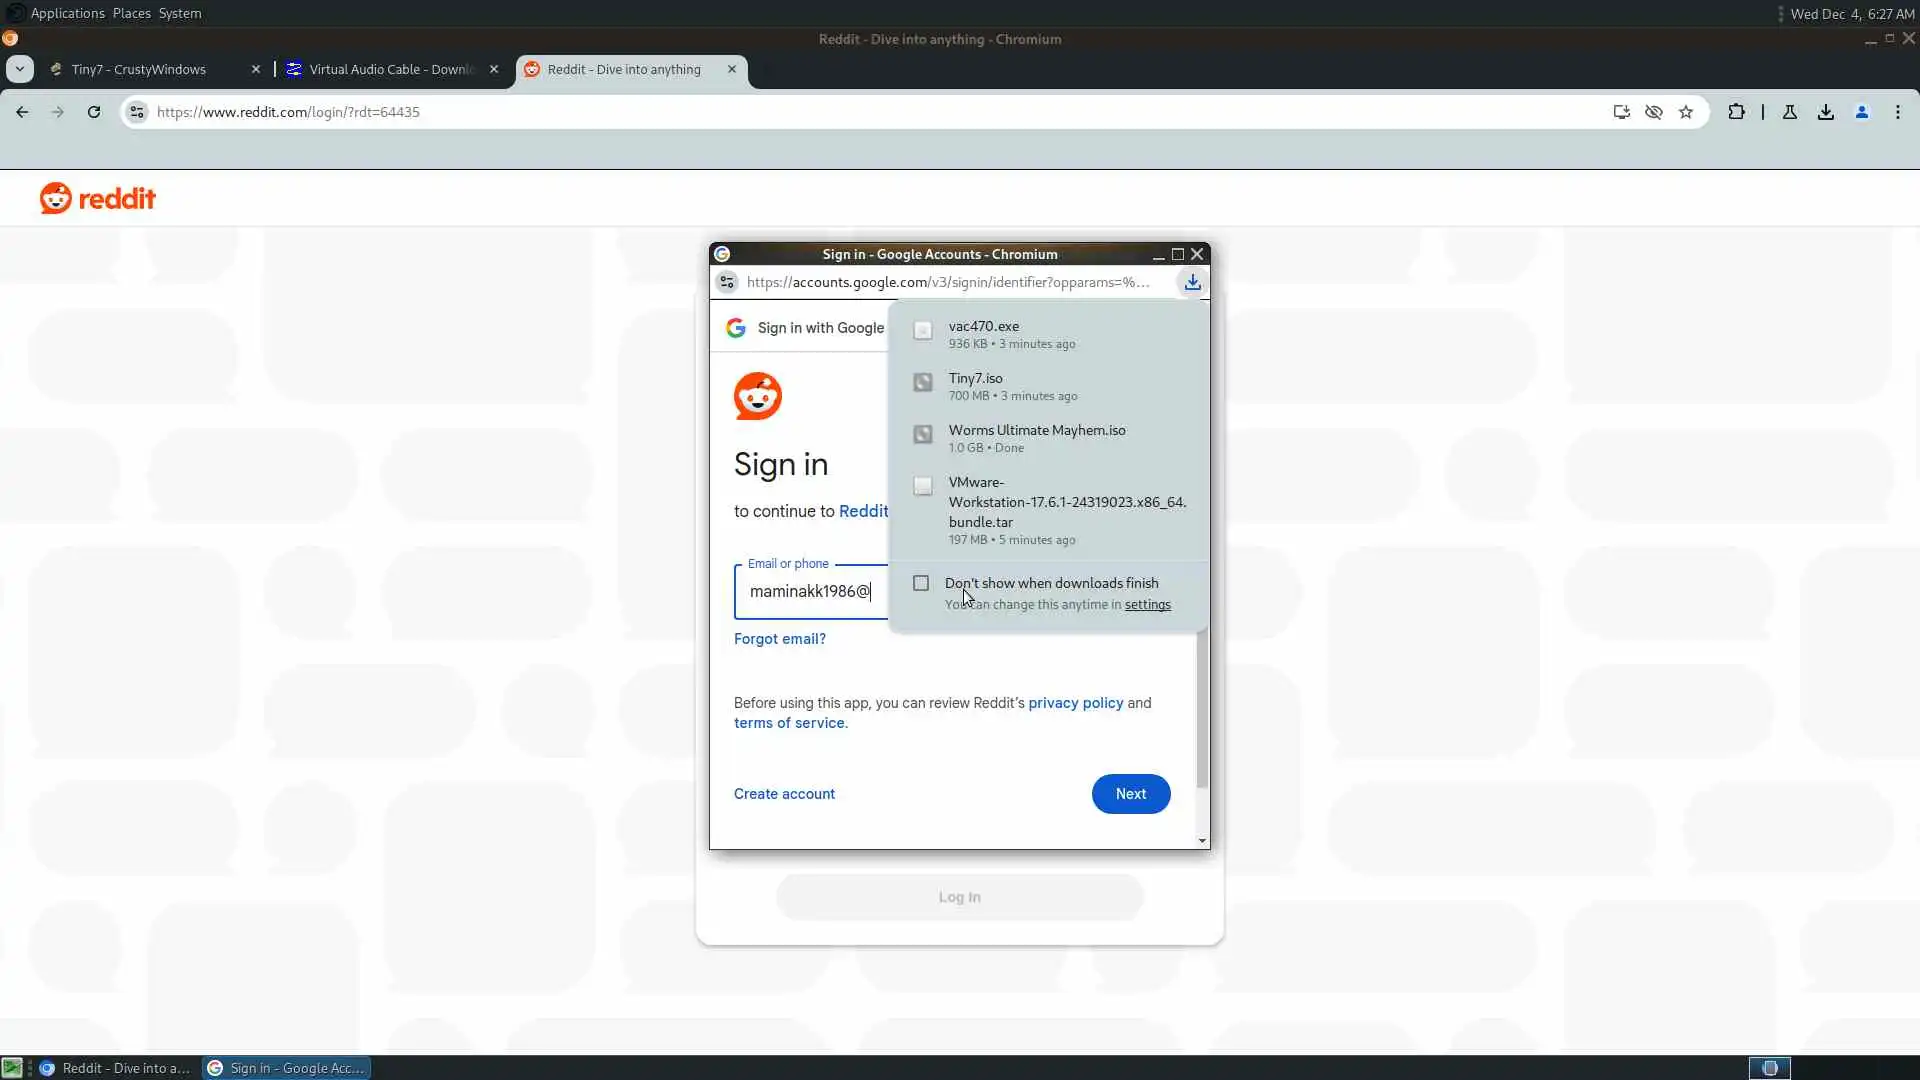Open the Chromium three-dot menu
Screen dimensions: 1920x1080
[x=1898, y=112]
